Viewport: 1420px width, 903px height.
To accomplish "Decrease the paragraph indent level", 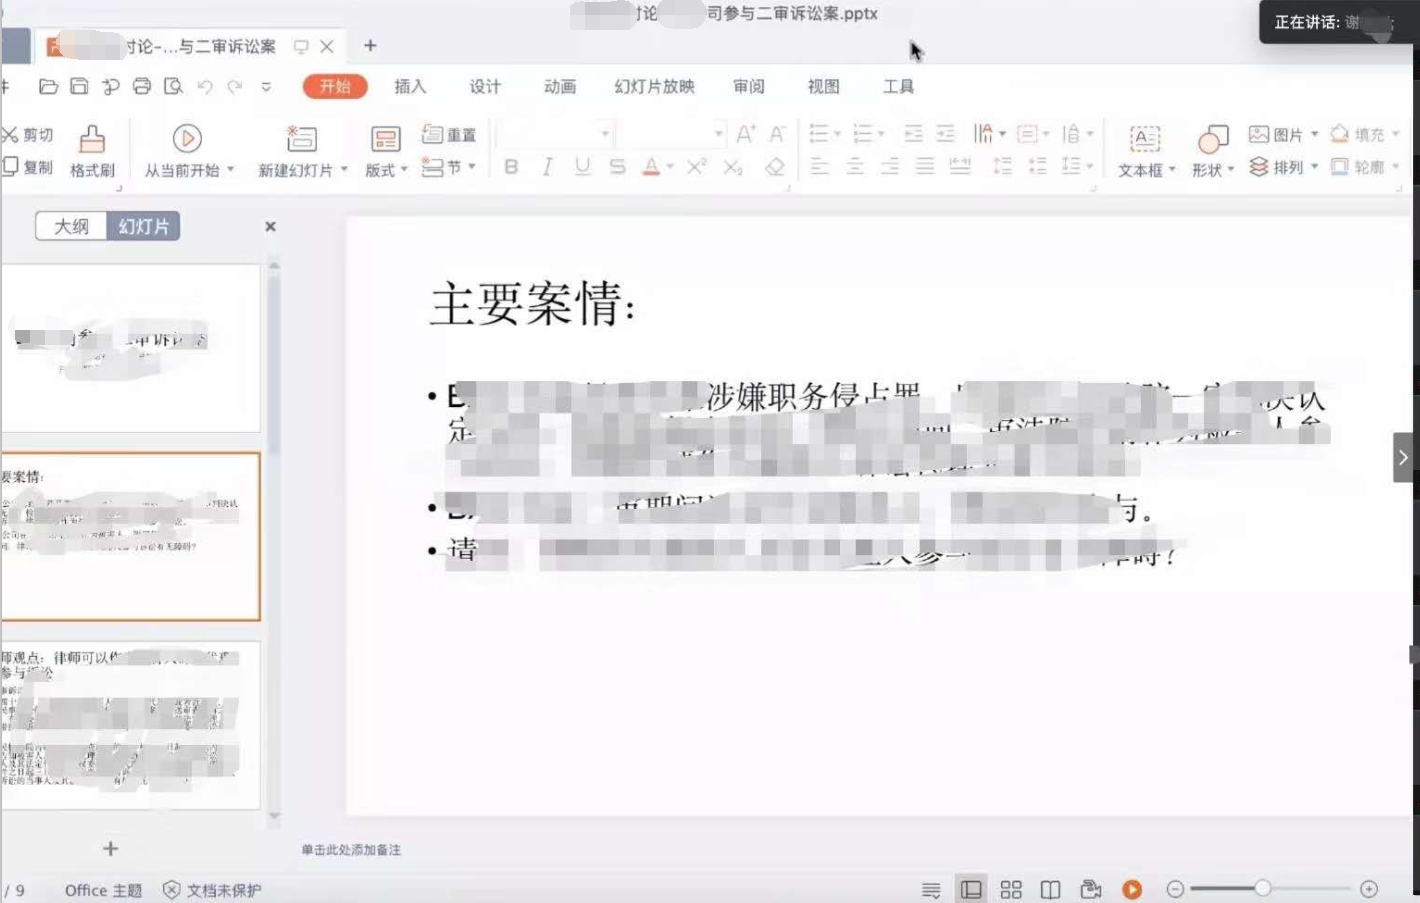I will click(x=913, y=133).
